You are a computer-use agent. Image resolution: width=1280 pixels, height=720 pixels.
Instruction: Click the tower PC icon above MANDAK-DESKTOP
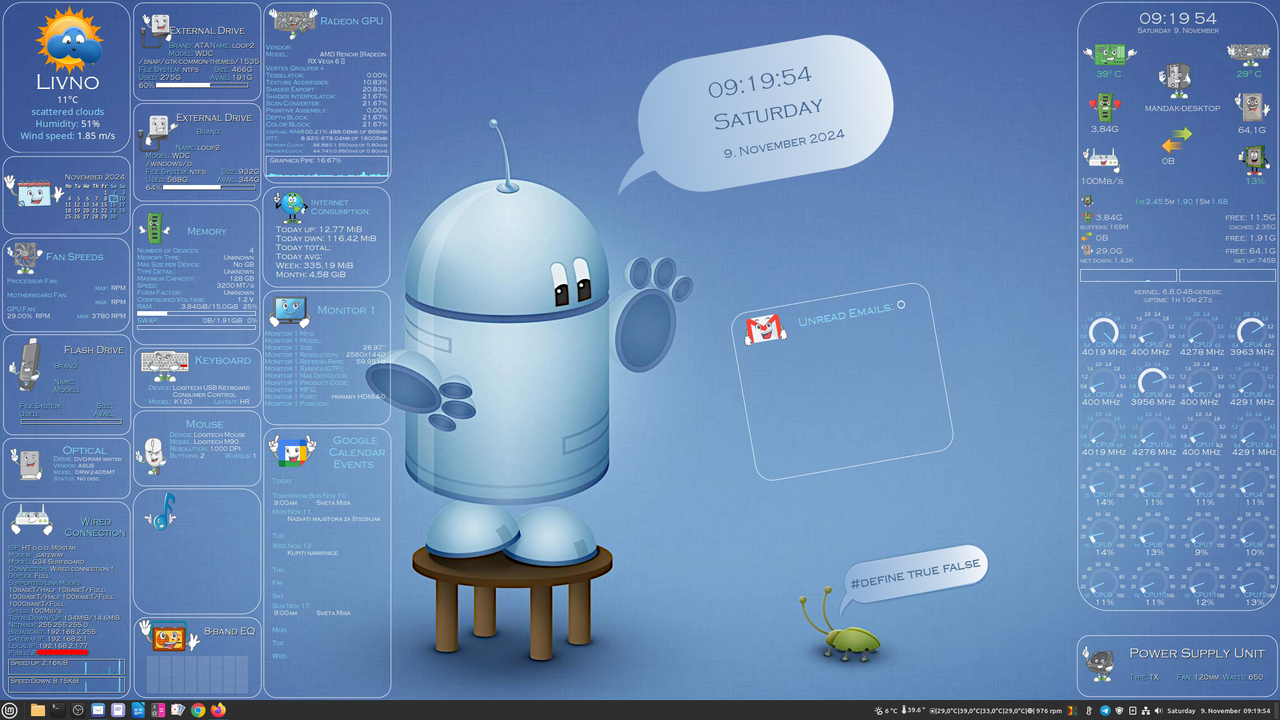(1177, 82)
